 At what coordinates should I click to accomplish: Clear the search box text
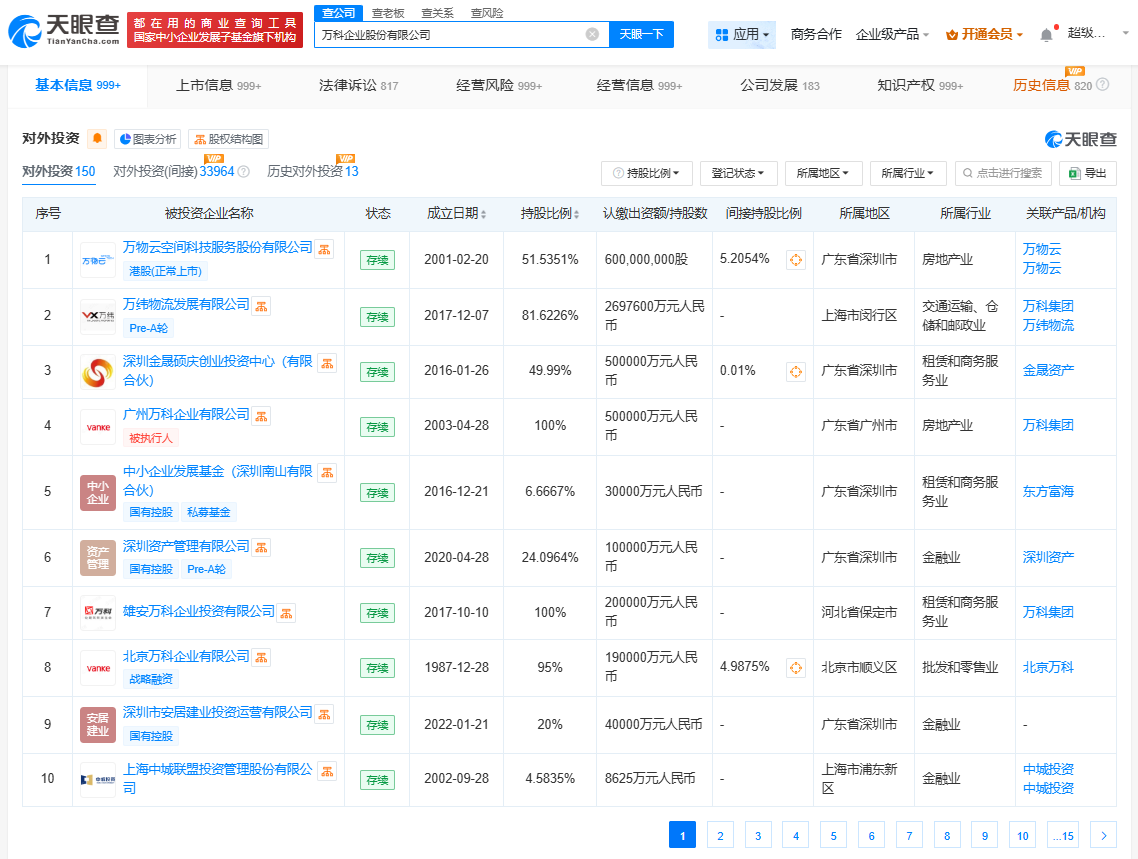pyautogui.click(x=592, y=34)
